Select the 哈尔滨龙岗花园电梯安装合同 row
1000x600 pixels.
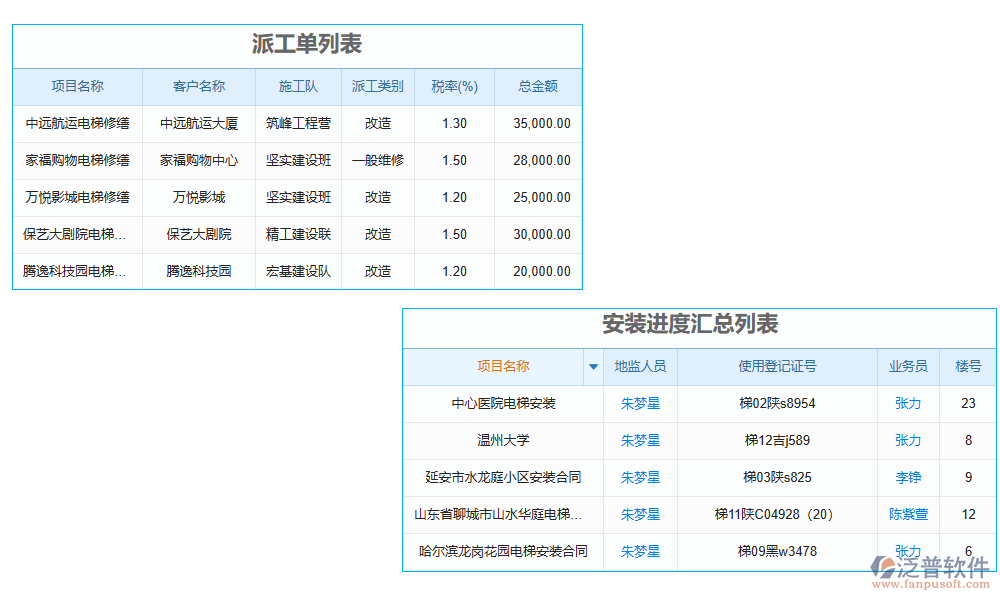pos(502,551)
